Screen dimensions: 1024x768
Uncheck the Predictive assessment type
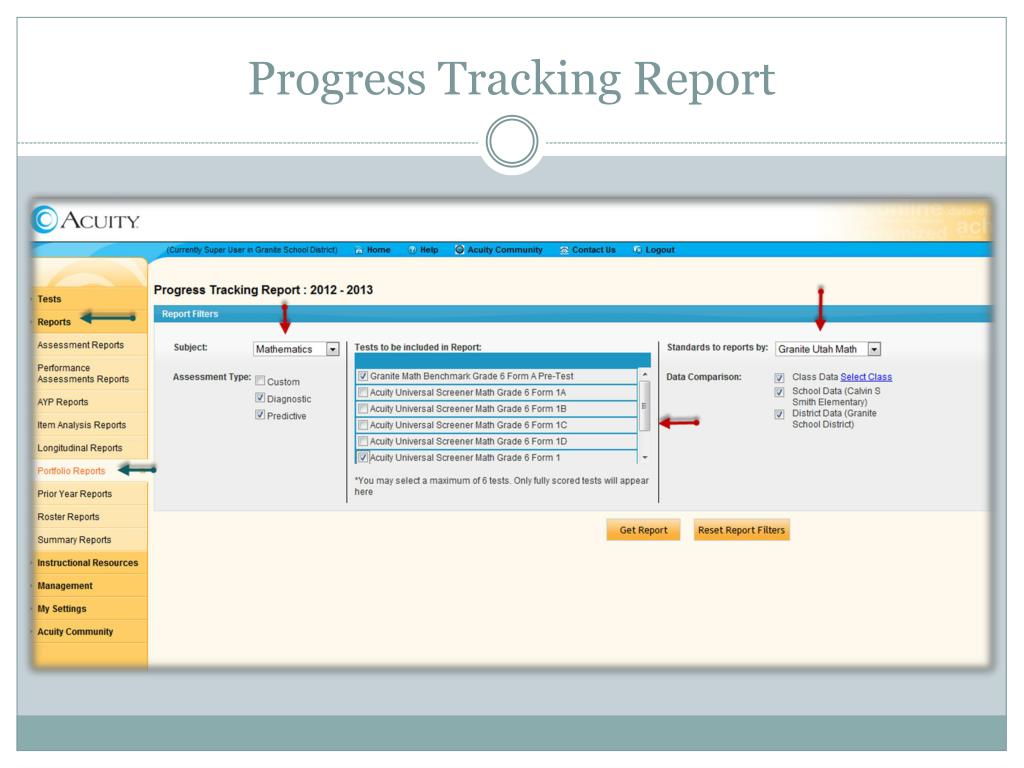260,415
